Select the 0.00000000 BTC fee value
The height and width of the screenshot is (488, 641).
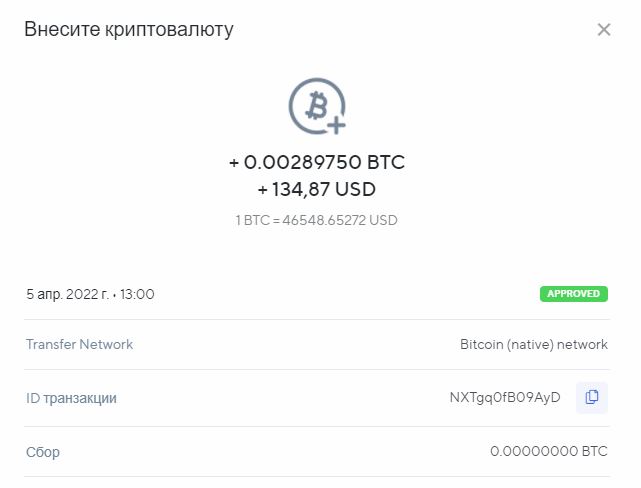[548, 452]
